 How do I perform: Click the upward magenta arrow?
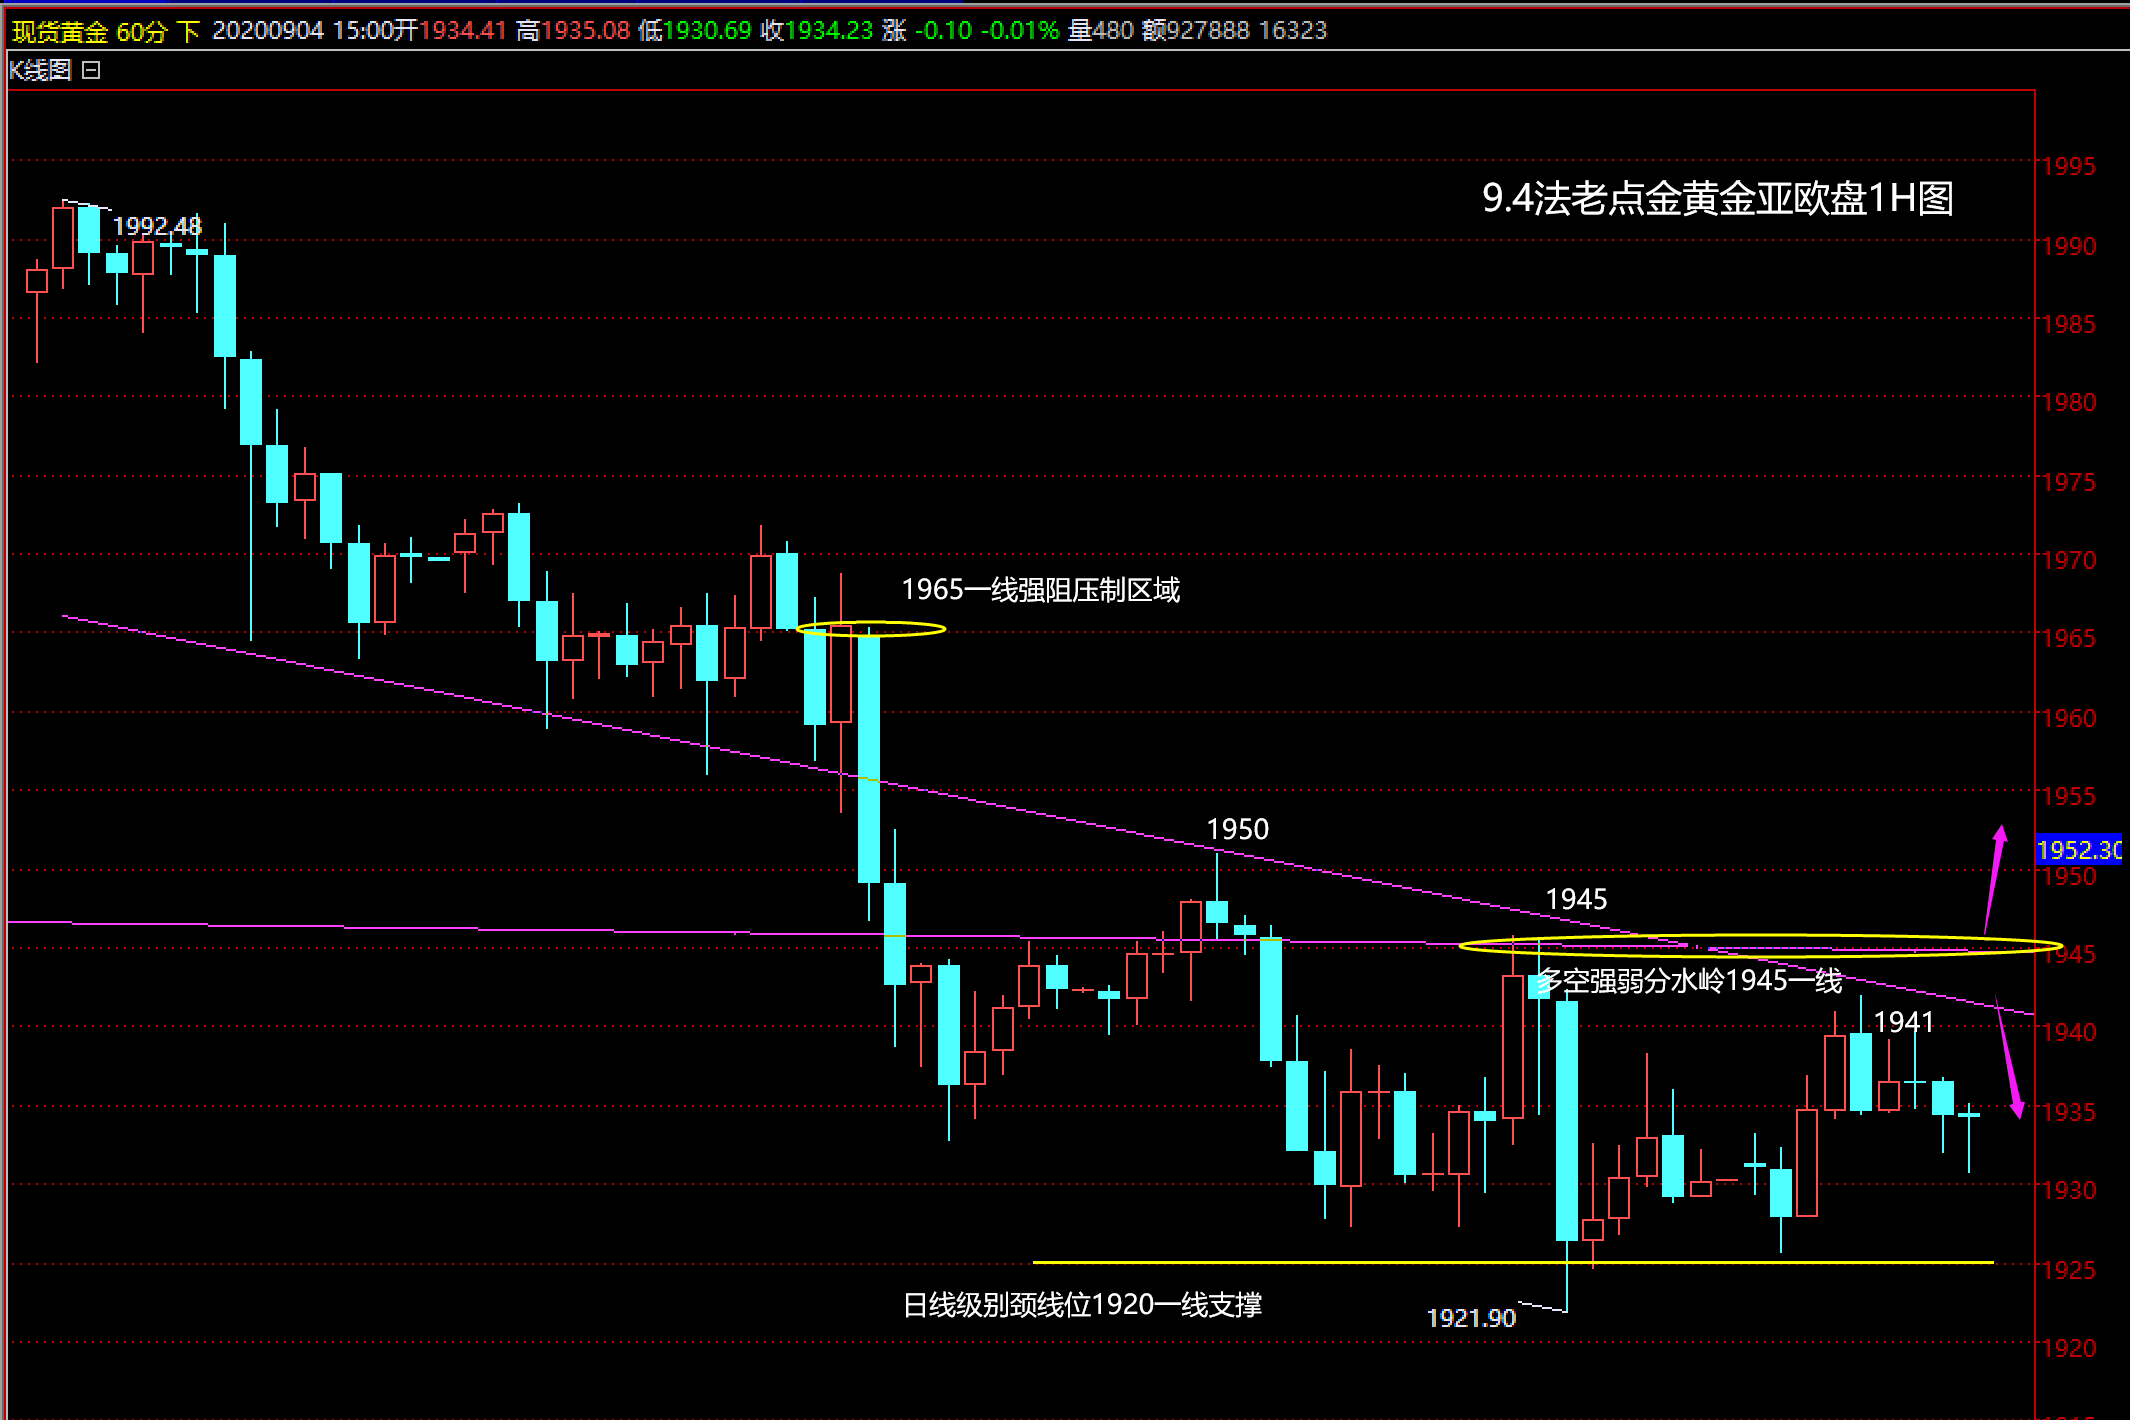pos(1994,878)
